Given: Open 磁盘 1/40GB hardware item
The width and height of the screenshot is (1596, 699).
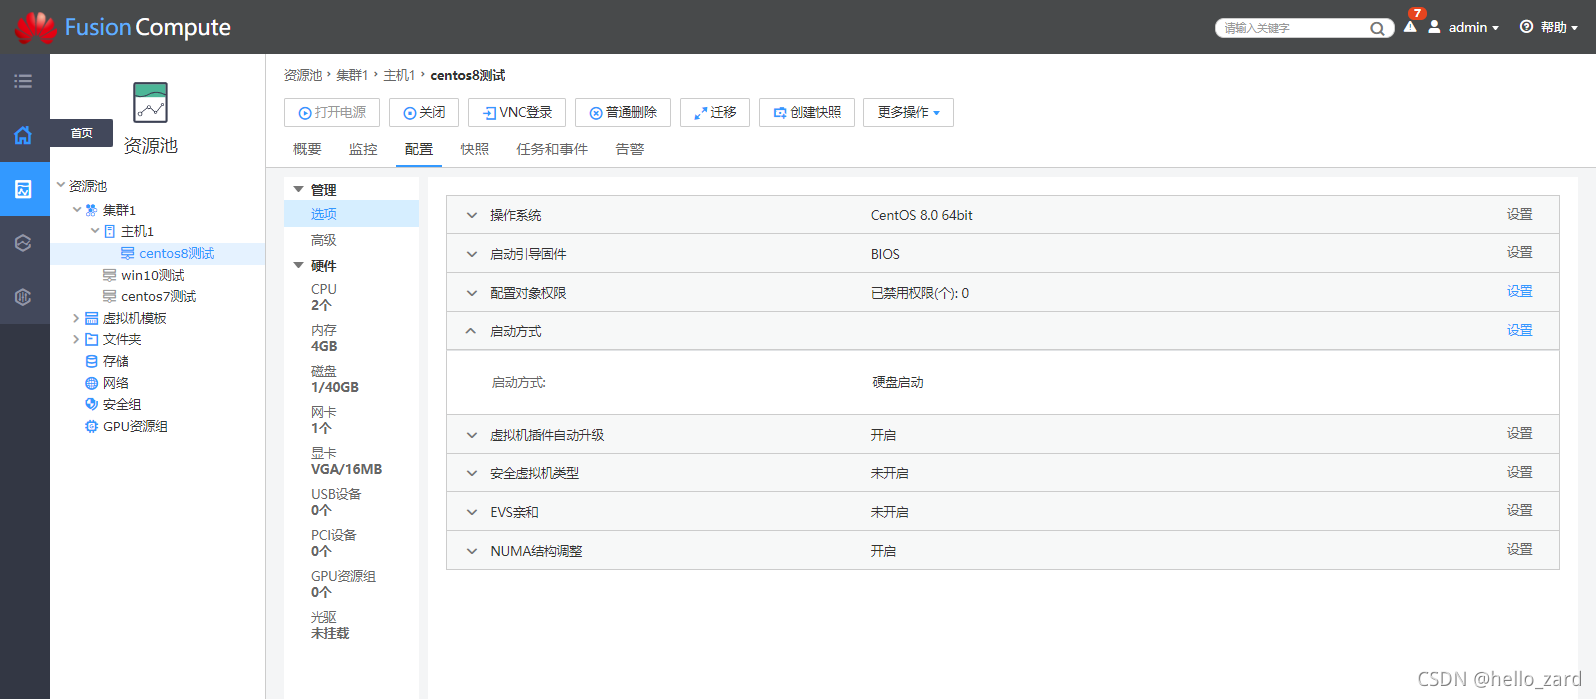Looking at the screenshot, I should coord(335,379).
